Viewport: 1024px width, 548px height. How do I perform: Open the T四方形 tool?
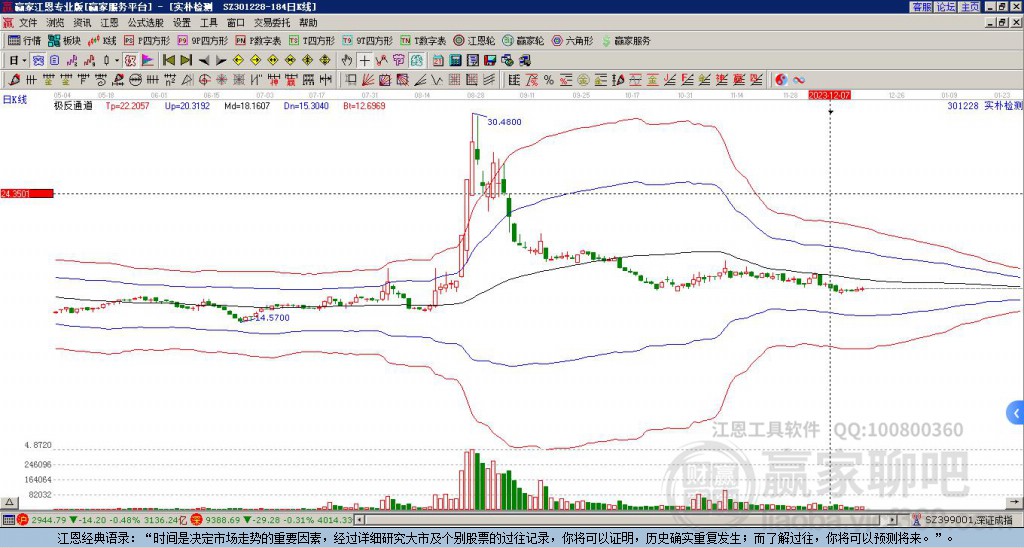[312, 40]
